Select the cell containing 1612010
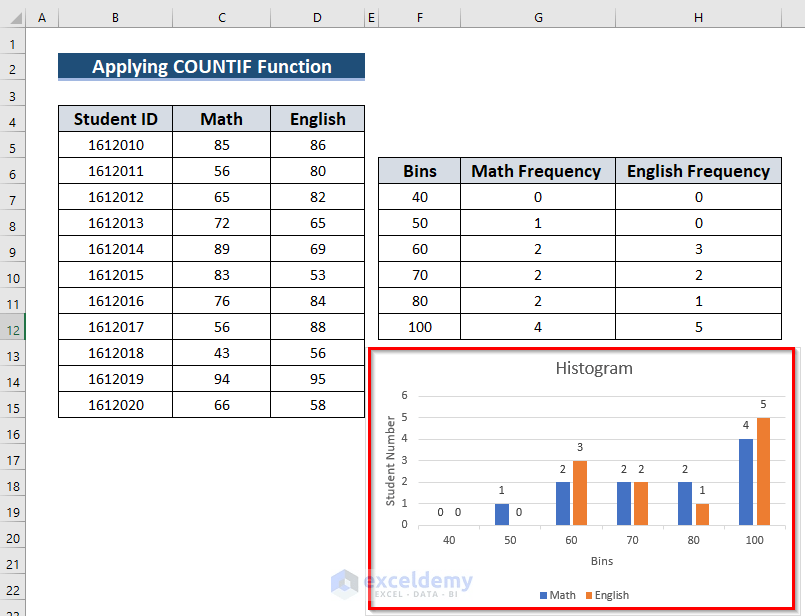This screenshot has height=616, width=805. pyautogui.click(x=115, y=145)
